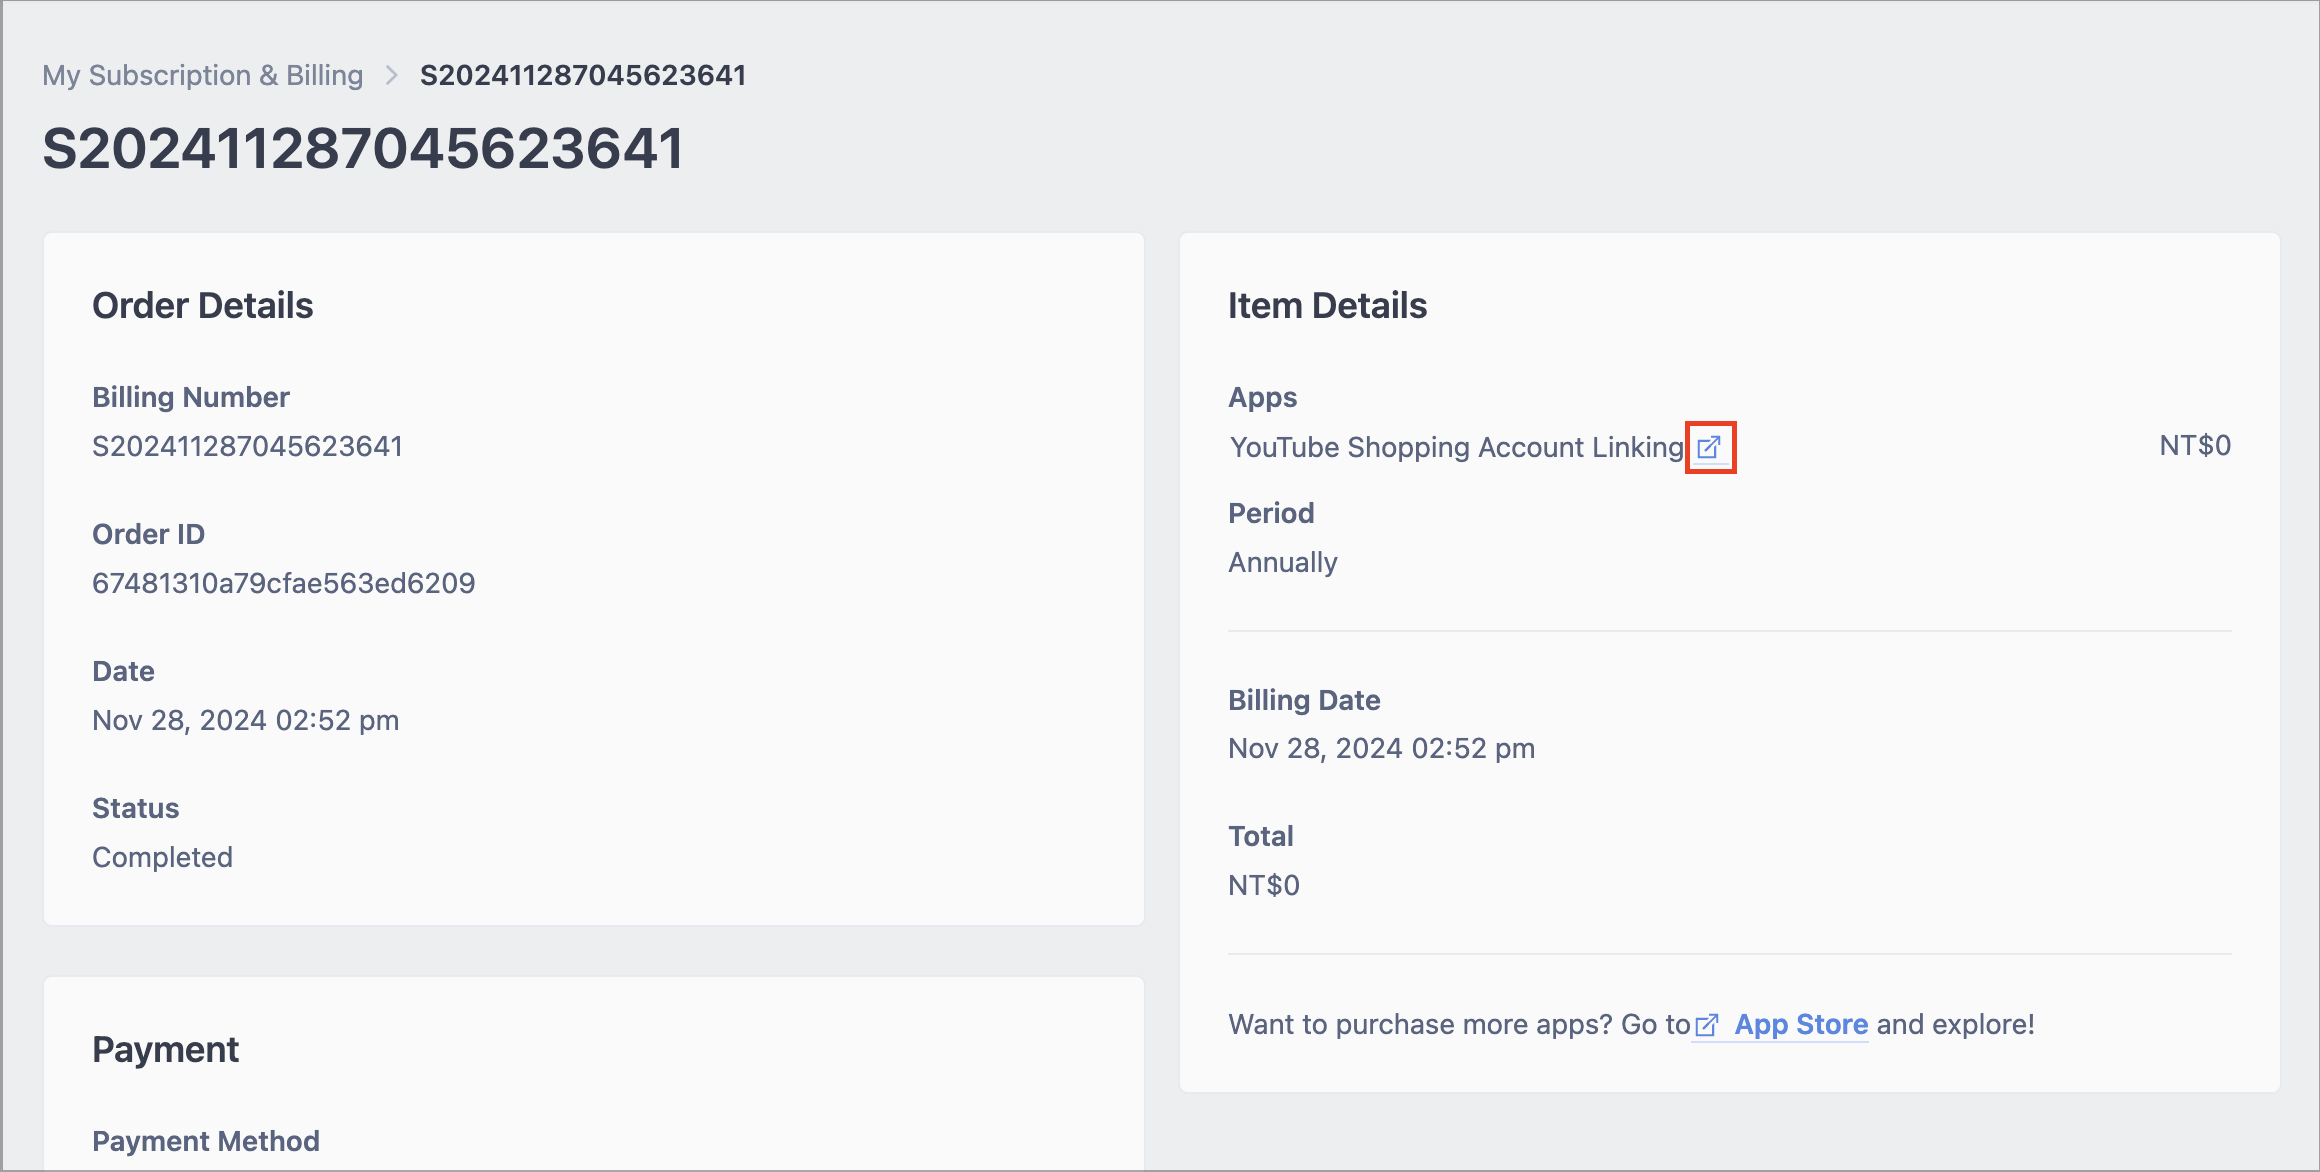Click the Total label

point(1261,836)
